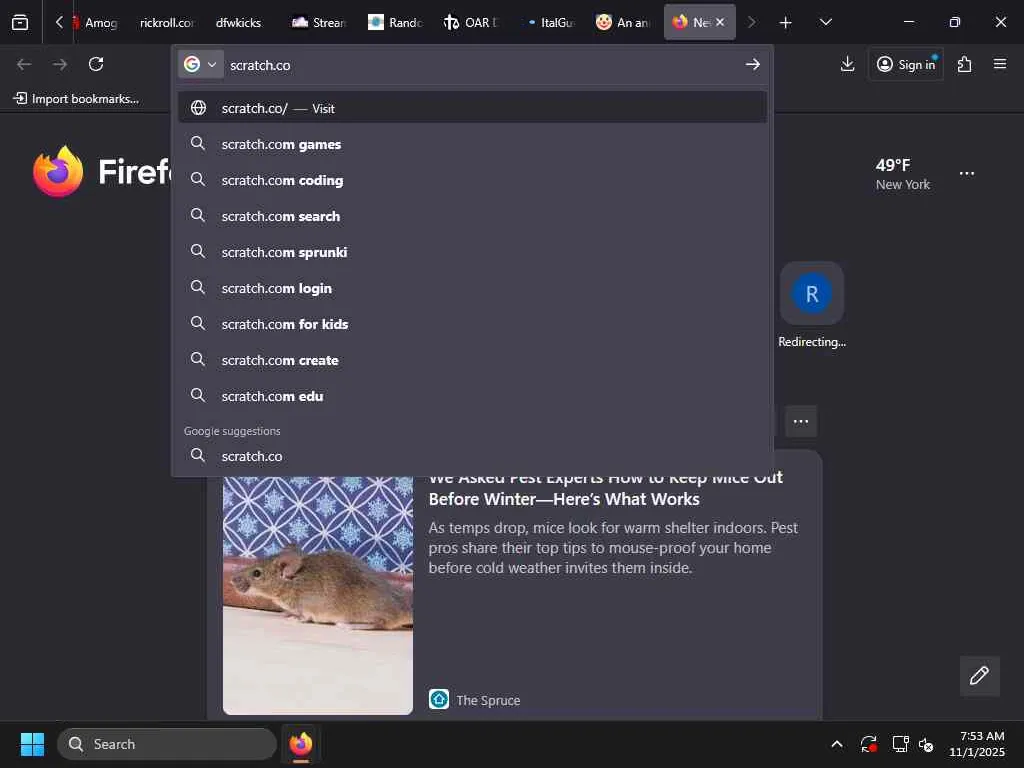The height and width of the screenshot is (768, 1024).
Task: Select the scratch.co Google suggestion at bottom
Action: click(472, 456)
